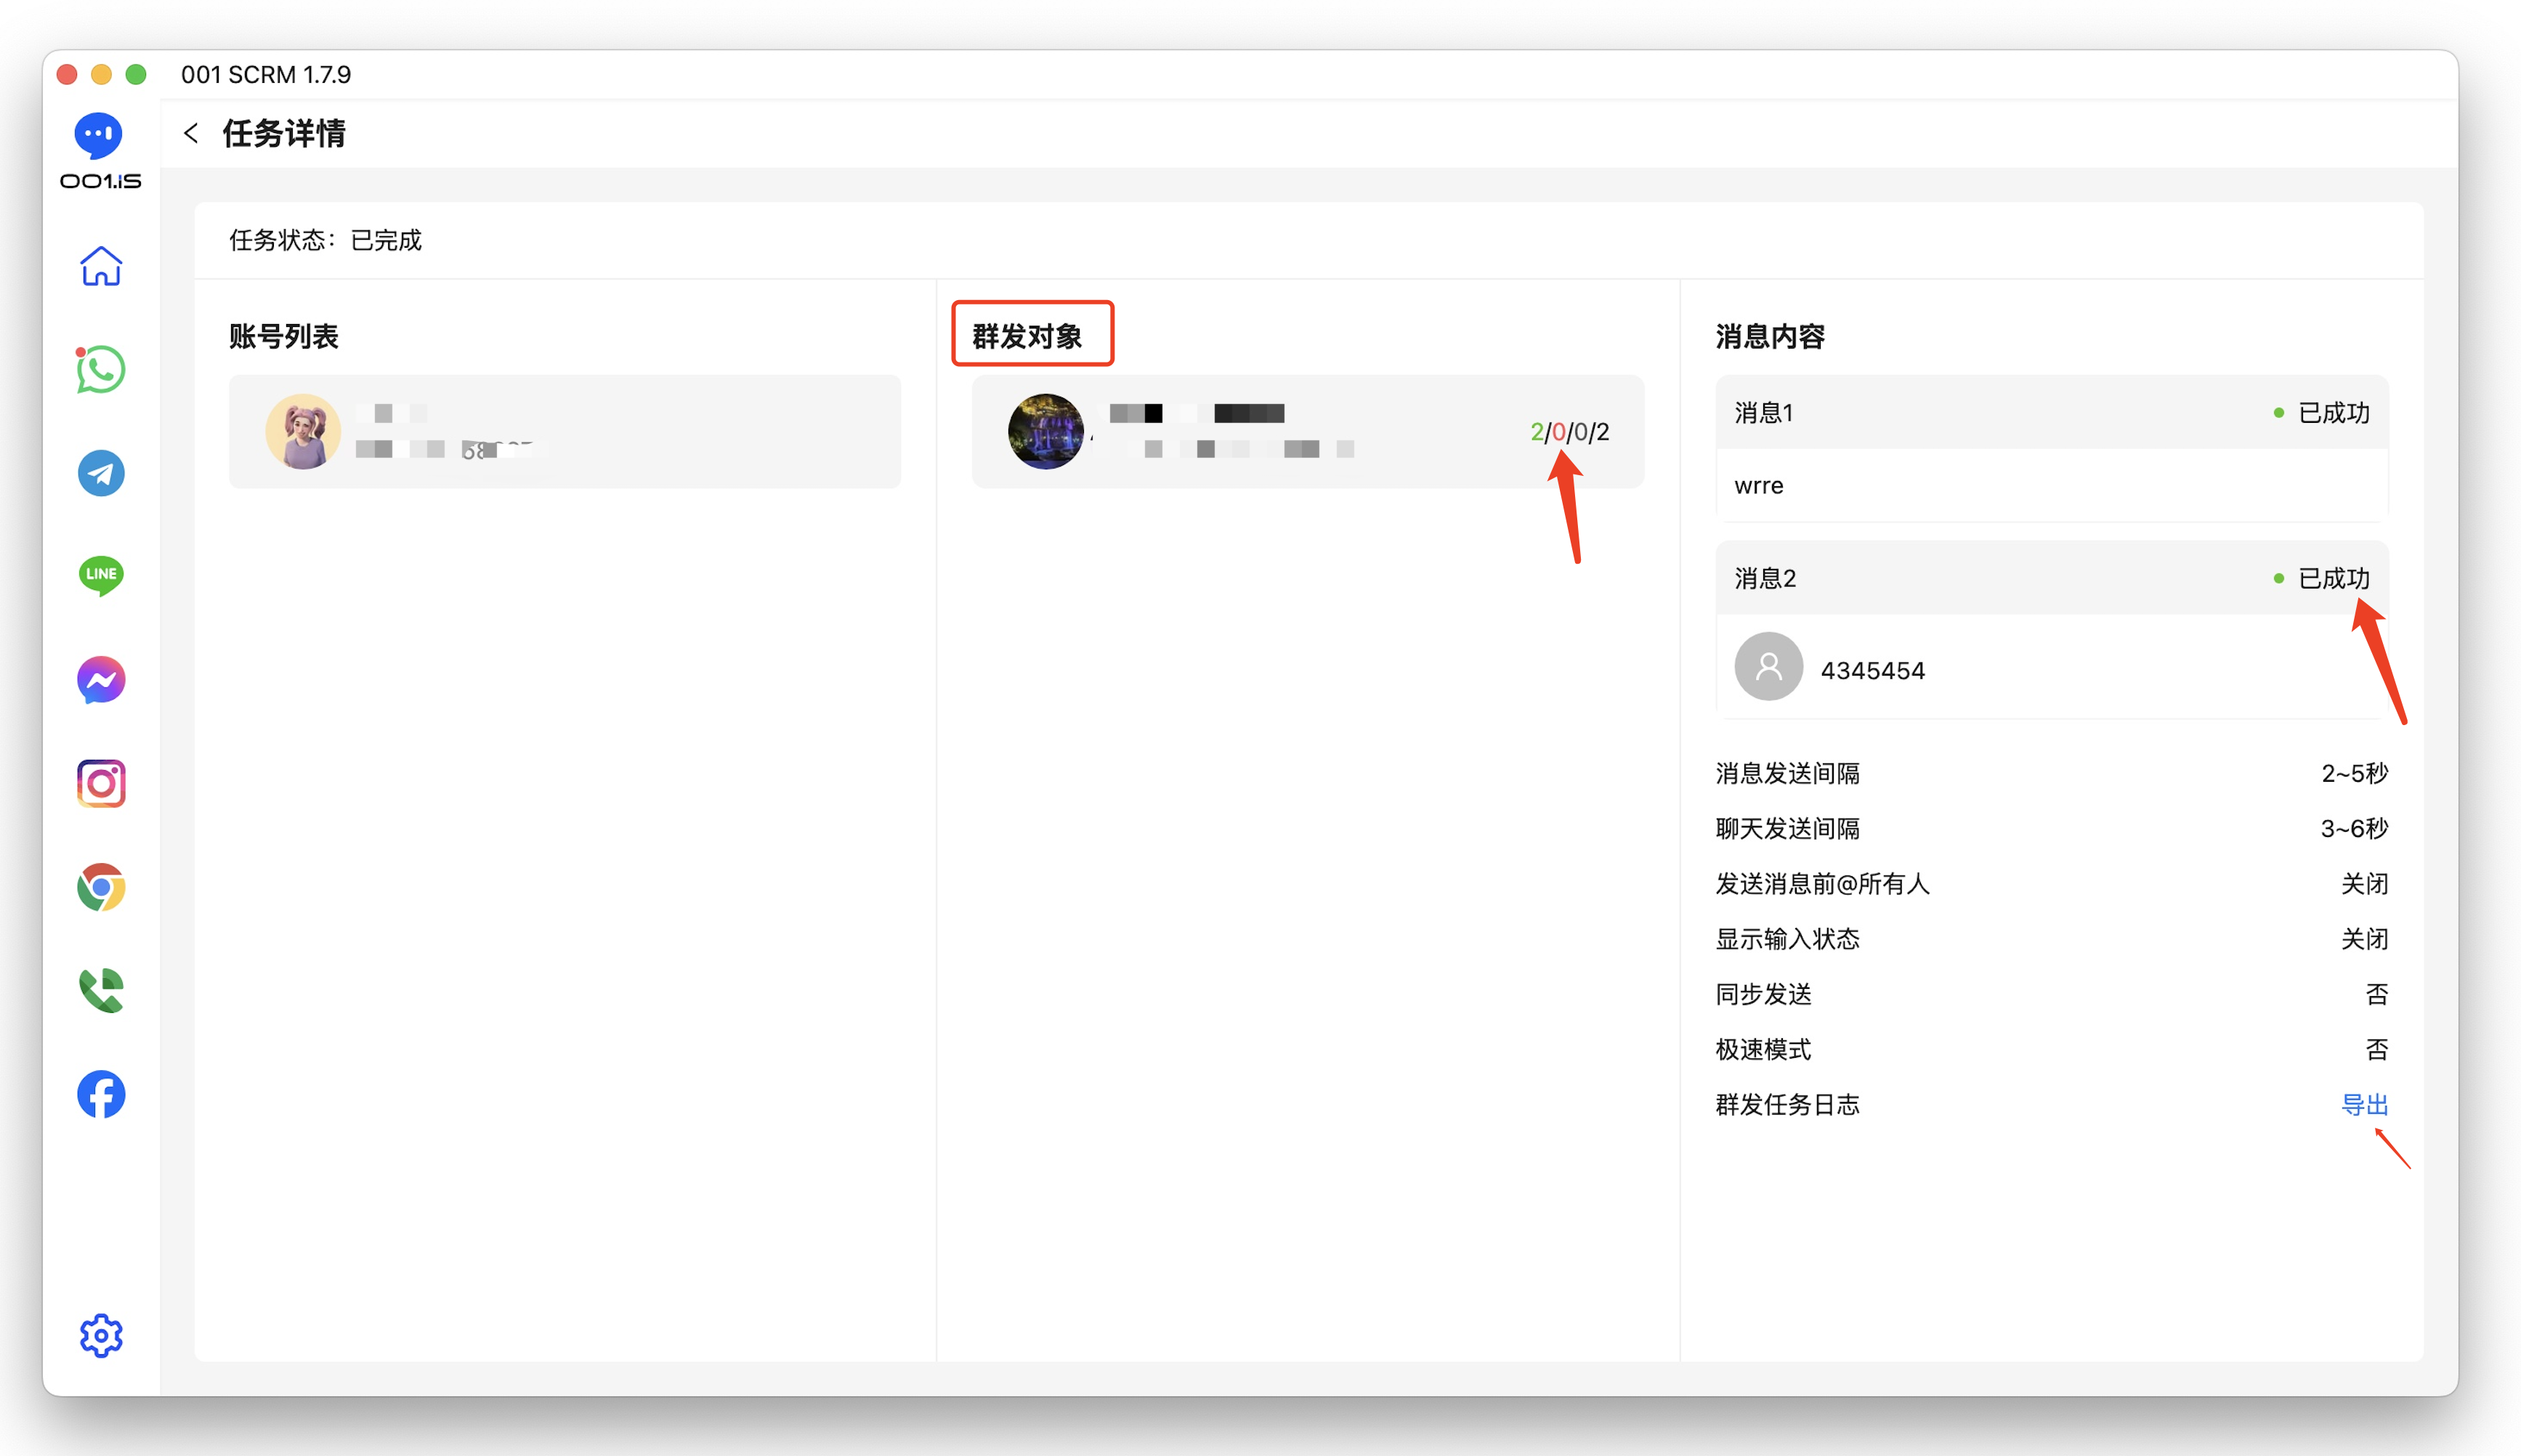Open the Instagram channel
This screenshot has width=2521, height=1456.
[99, 782]
